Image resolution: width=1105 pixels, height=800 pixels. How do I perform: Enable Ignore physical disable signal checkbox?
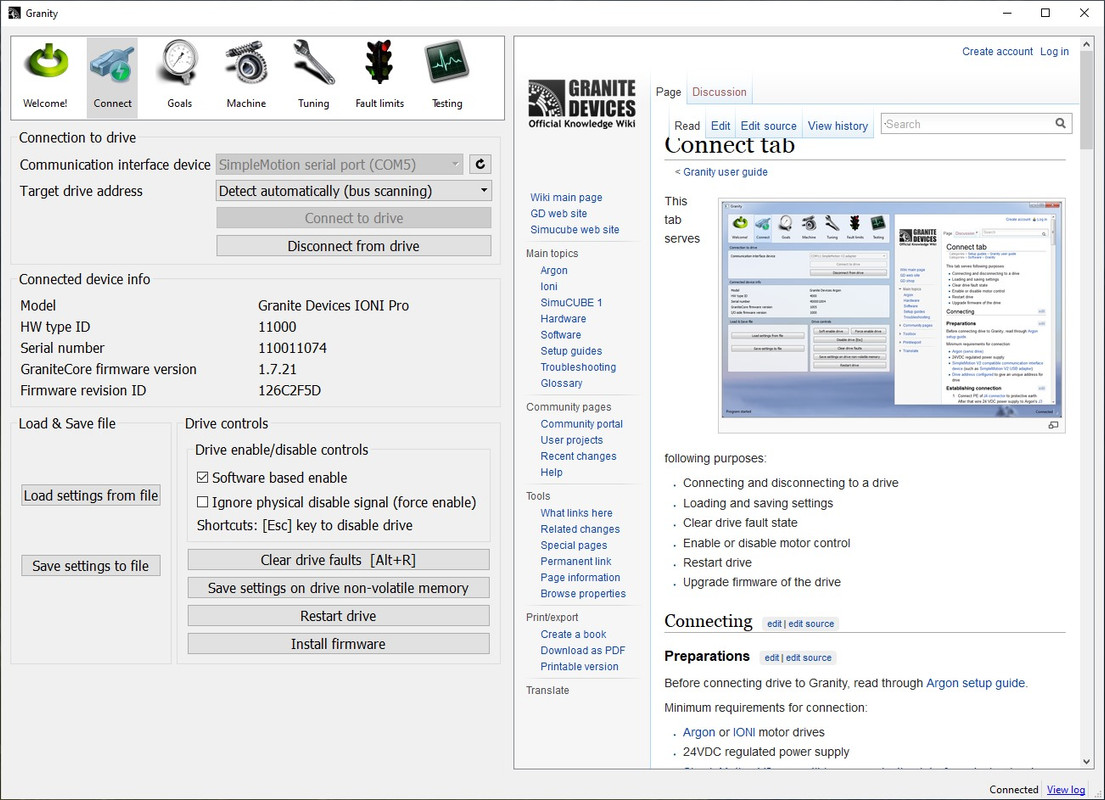click(x=202, y=502)
